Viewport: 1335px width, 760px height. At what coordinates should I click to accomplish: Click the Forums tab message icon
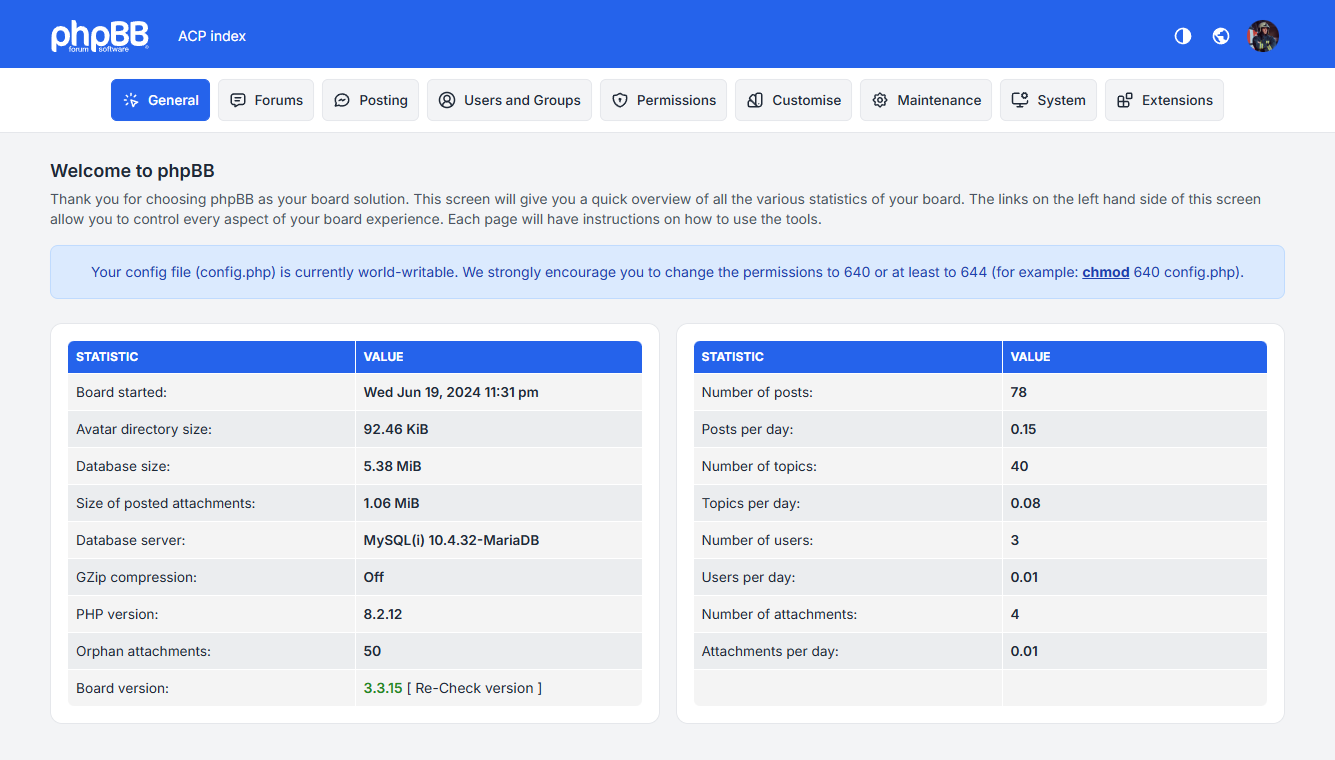(x=238, y=100)
